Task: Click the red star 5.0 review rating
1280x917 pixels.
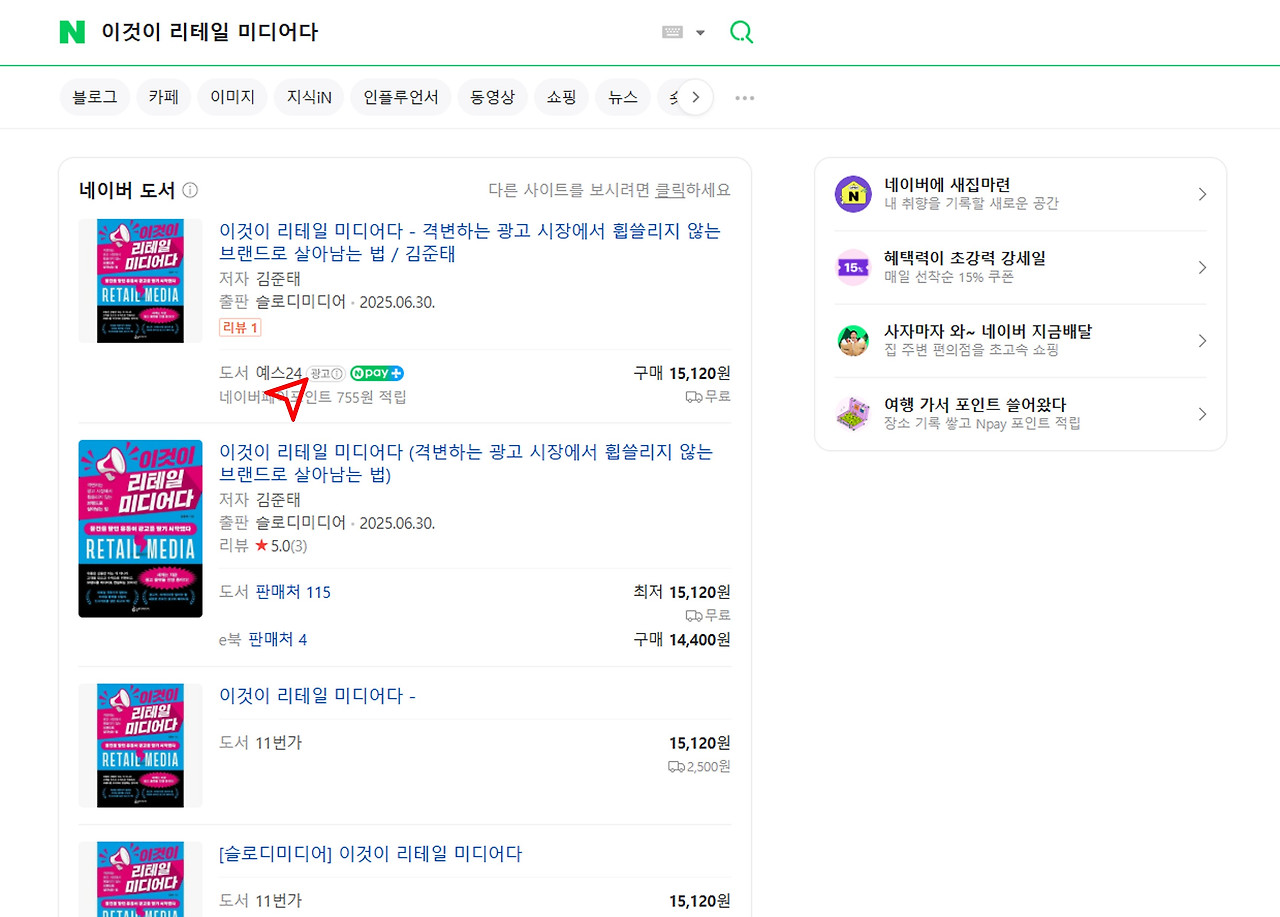Action: pos(281,547)
